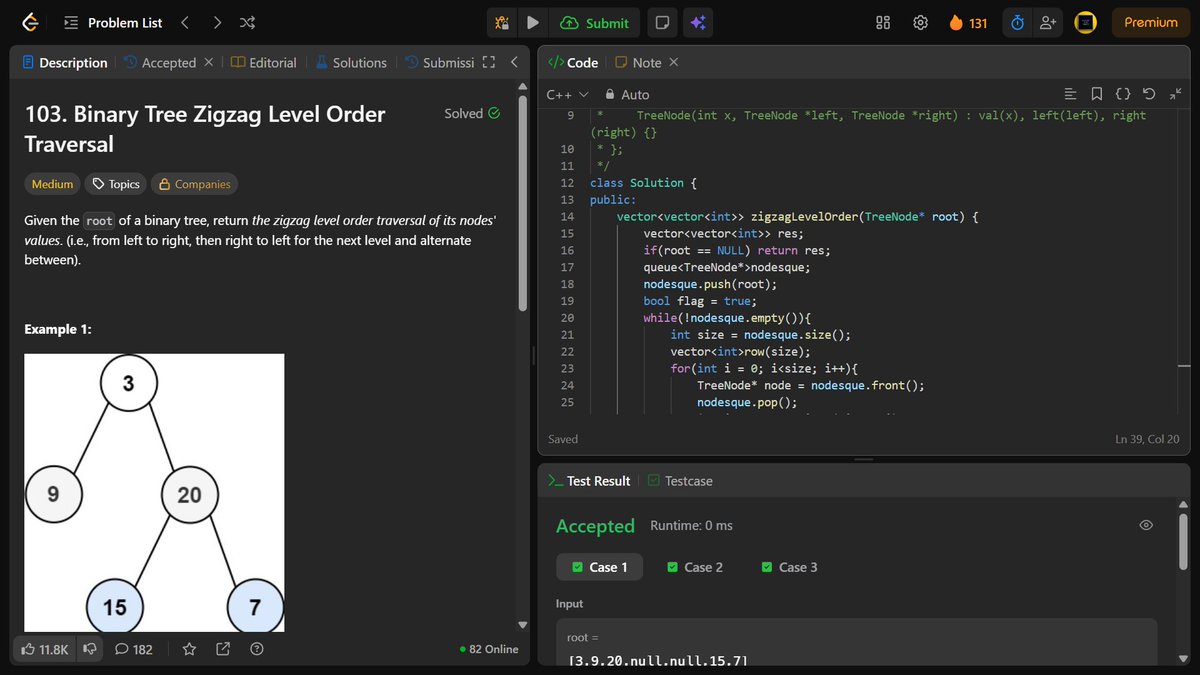Screen dimensions: 1200x675
Task: Click into code line 19 bool flag
Action: (x=700, y=301)
